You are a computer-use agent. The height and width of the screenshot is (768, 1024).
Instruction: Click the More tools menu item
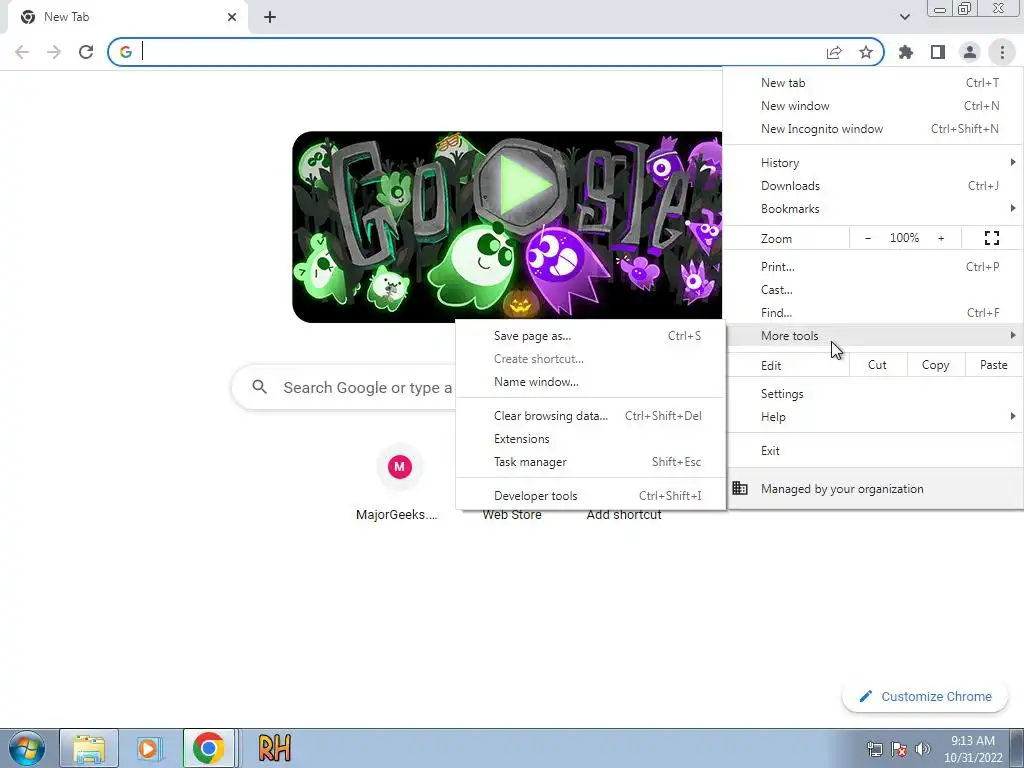coord(873,335)
